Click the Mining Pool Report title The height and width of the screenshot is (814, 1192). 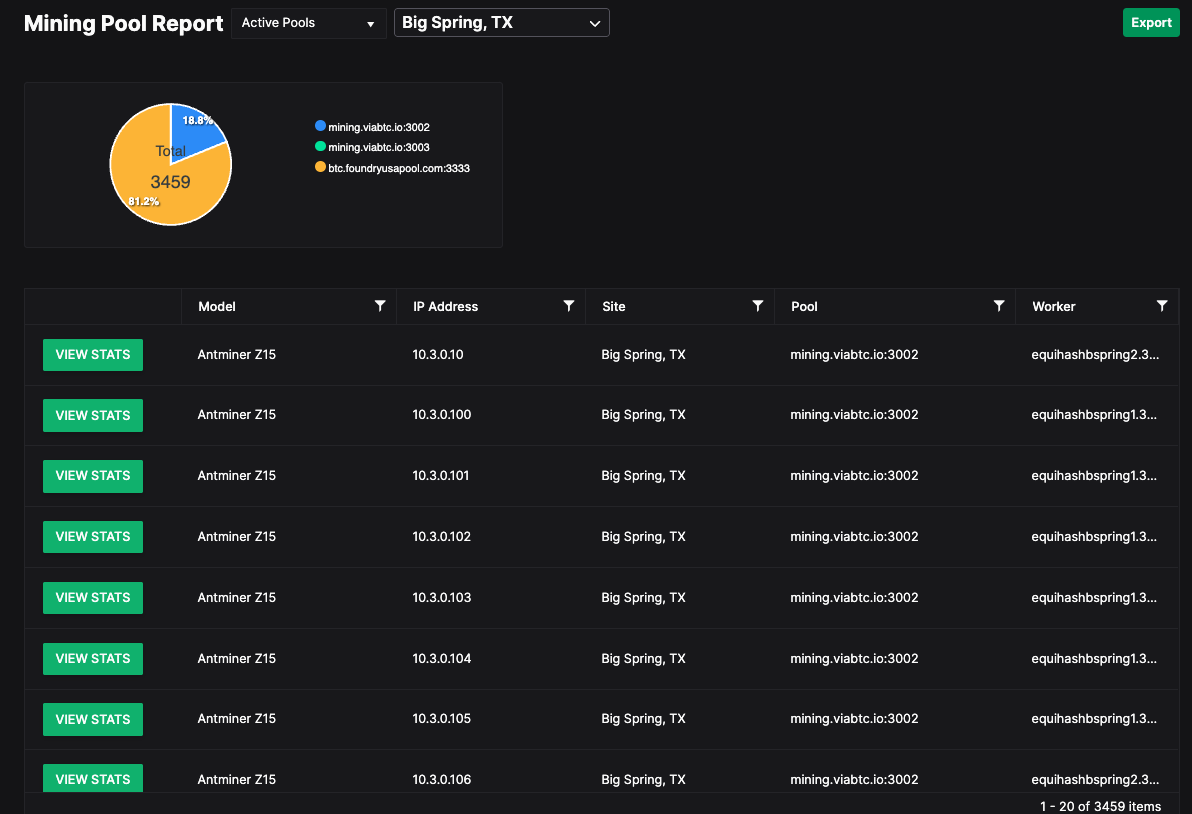(x=123, y=23)
